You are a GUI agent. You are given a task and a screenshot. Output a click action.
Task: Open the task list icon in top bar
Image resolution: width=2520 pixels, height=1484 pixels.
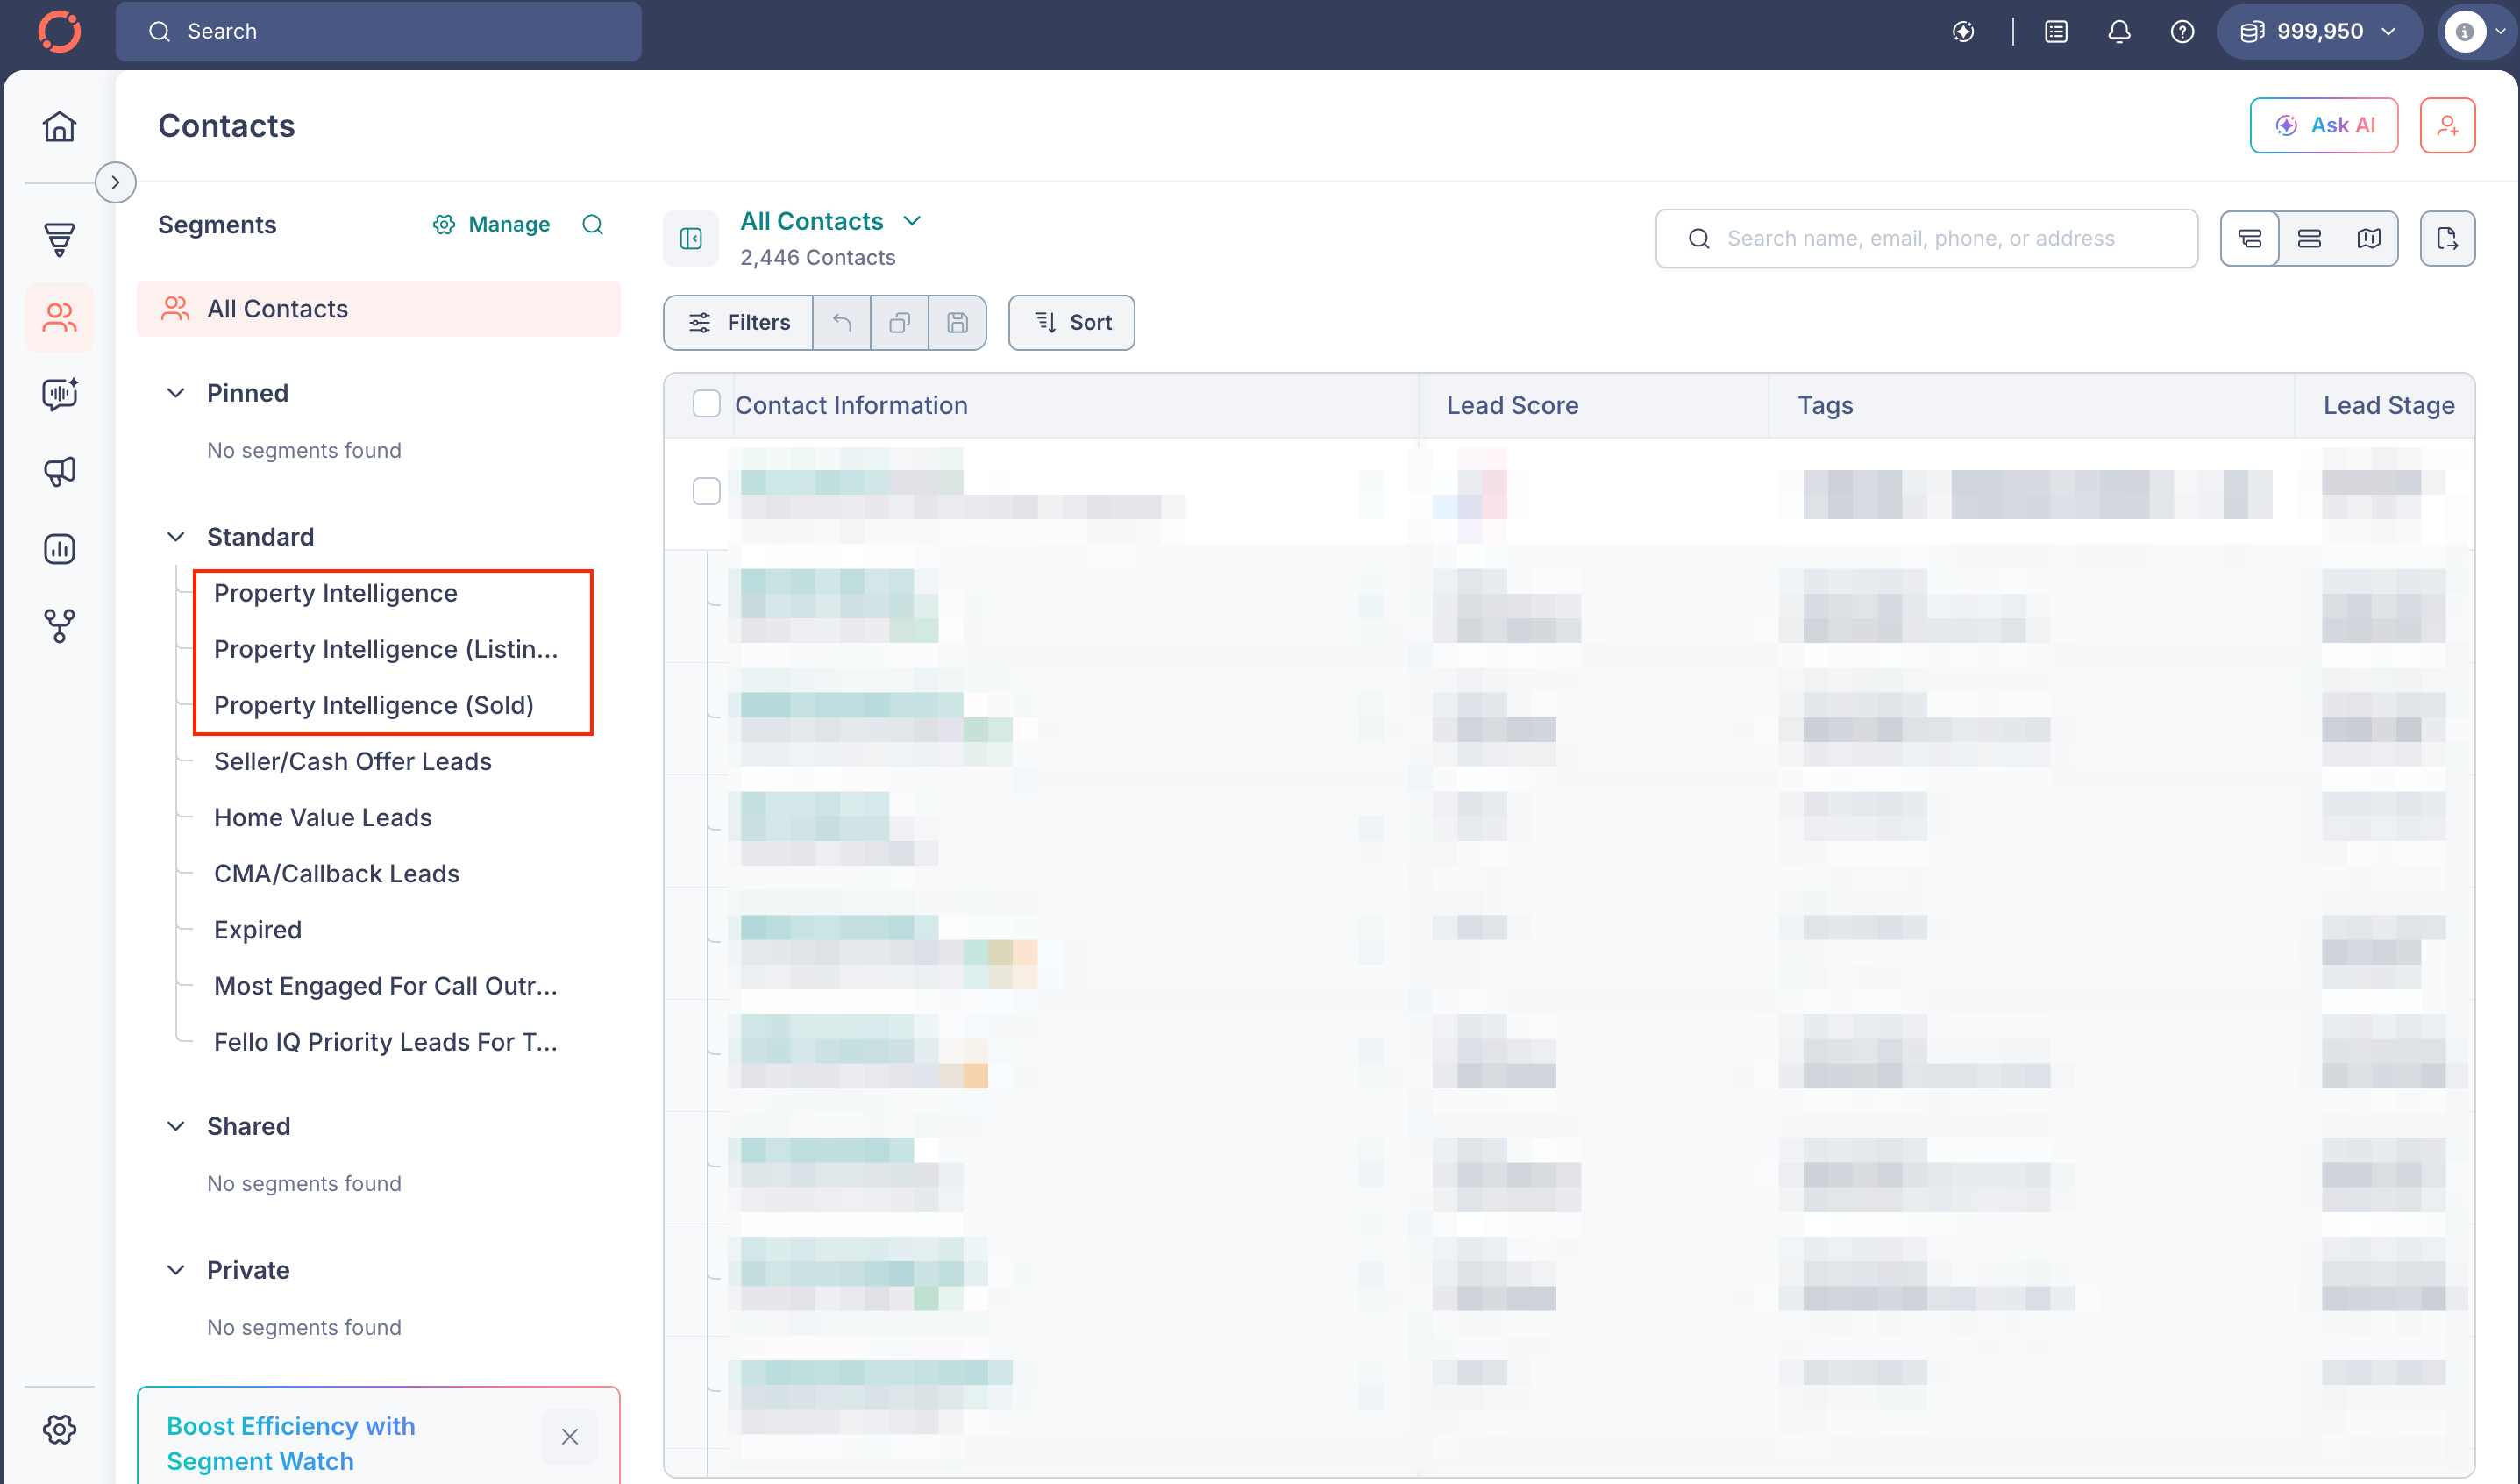2056,32
